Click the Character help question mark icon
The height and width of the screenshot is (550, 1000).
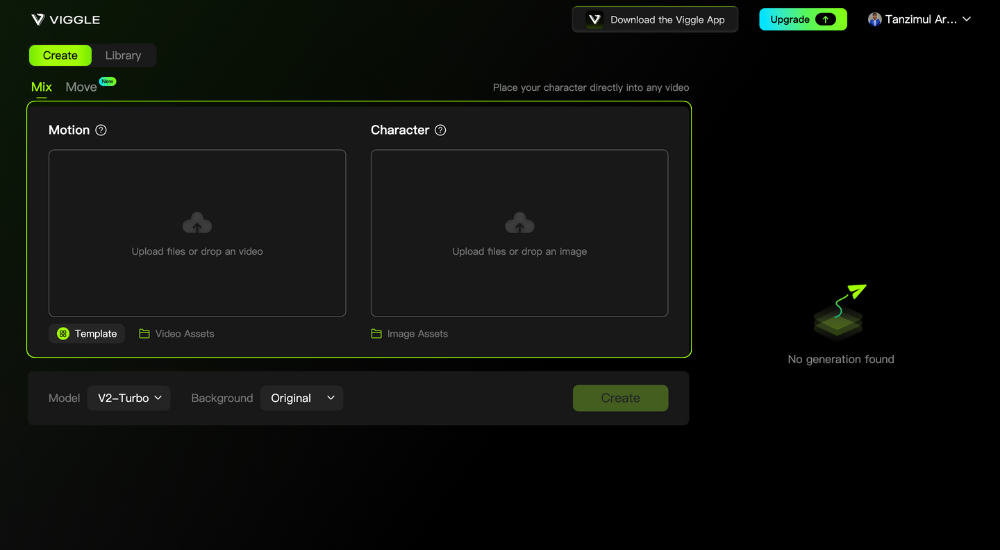point(441,130)
